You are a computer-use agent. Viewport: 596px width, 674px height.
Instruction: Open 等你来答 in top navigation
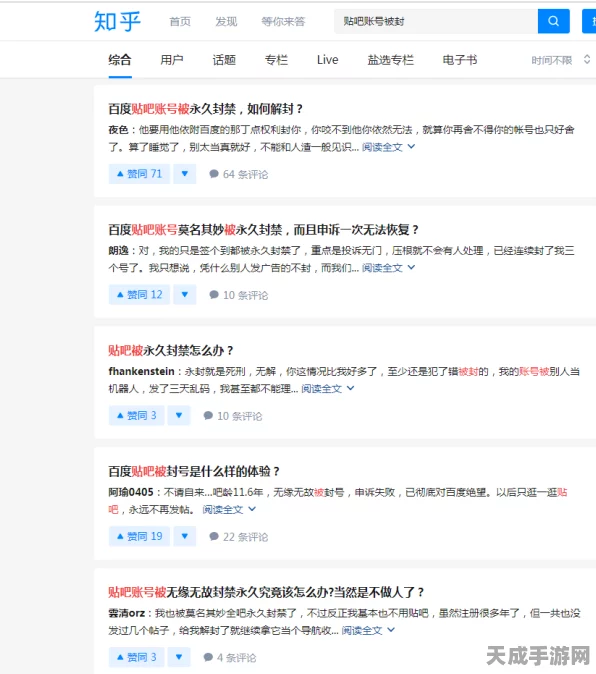tap(283, 21)
